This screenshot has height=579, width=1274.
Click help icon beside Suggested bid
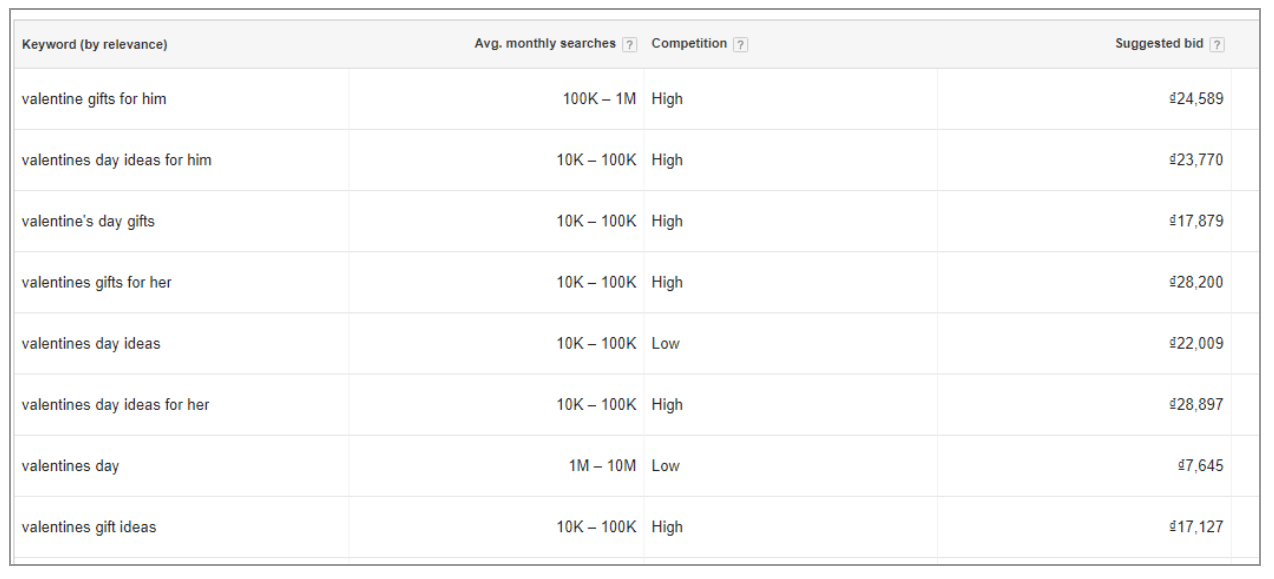(1217, 45)
